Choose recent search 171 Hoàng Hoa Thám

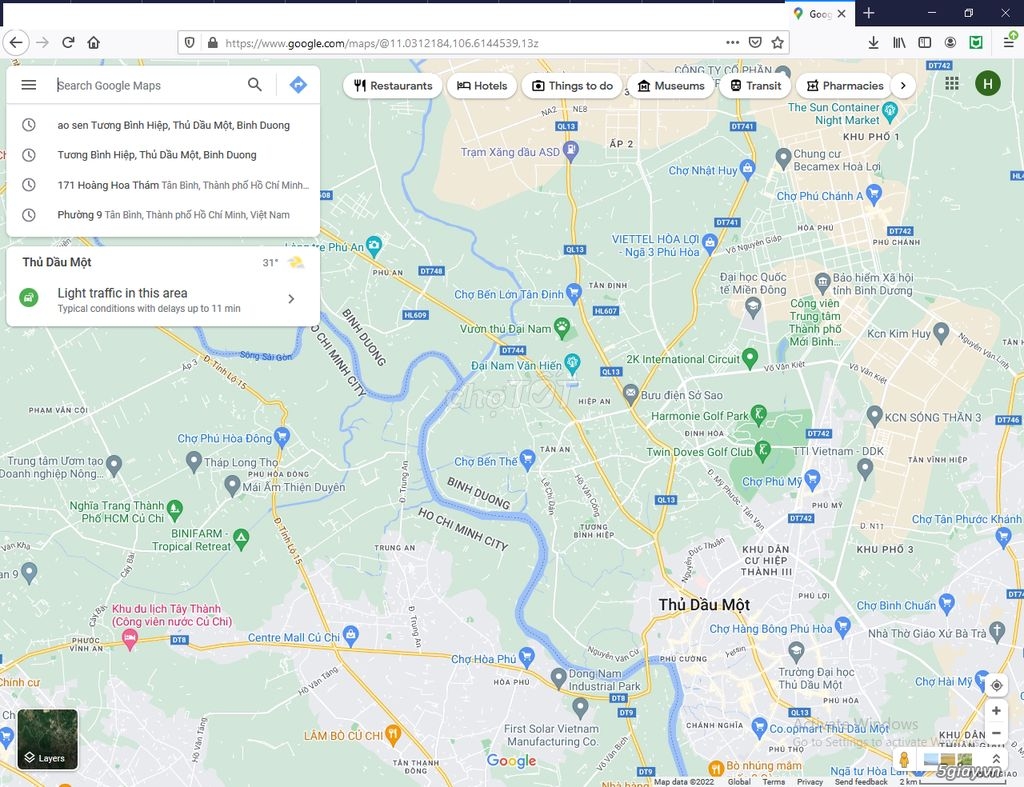pos(163,185)
